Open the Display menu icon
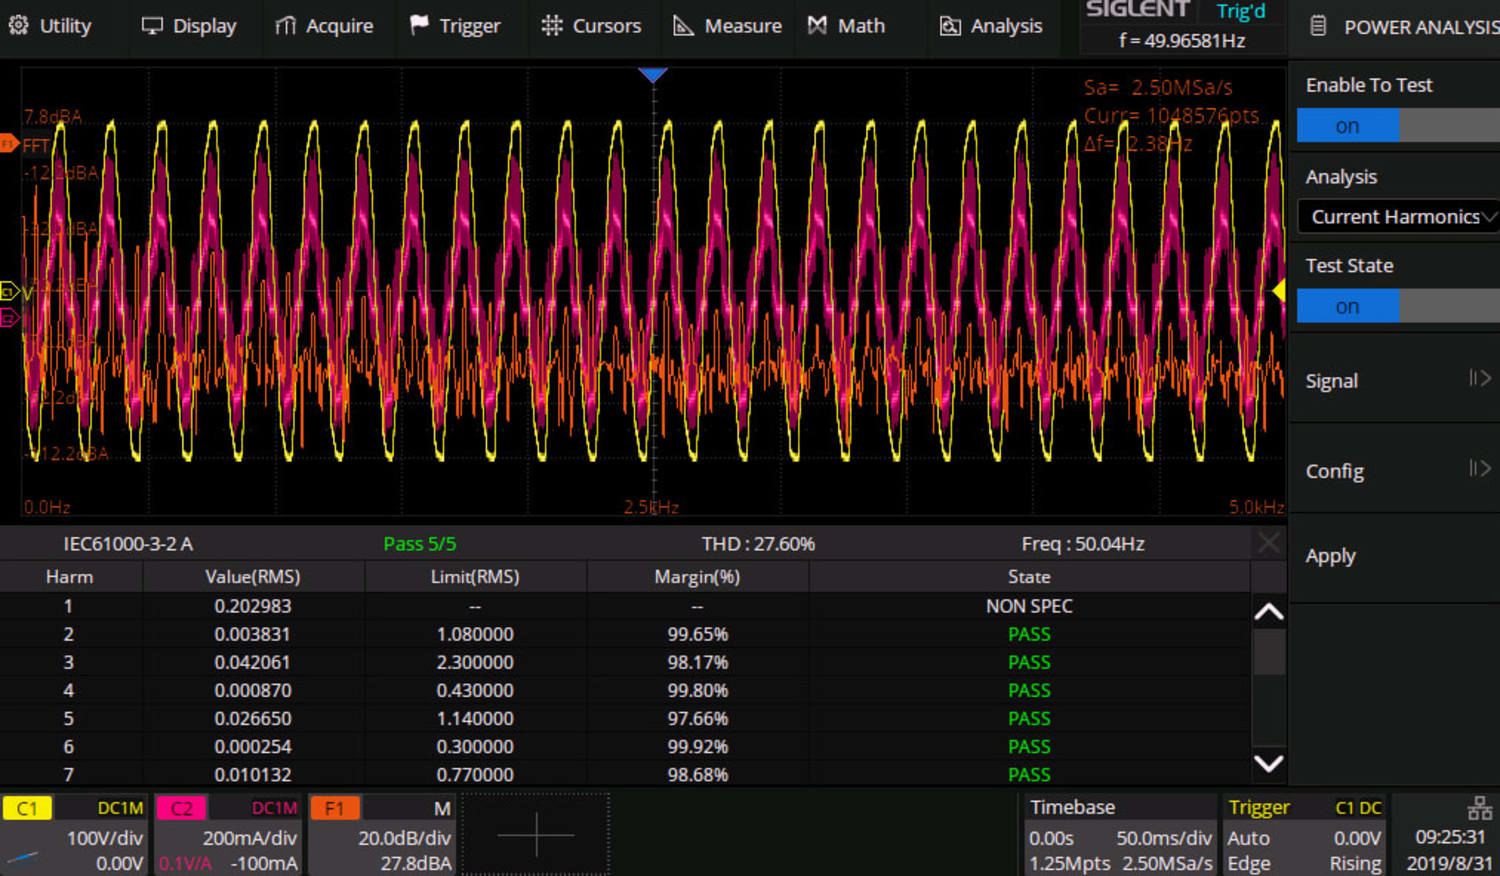The height and width of the screenshot is (876, 1500). (x=152, y=24)
